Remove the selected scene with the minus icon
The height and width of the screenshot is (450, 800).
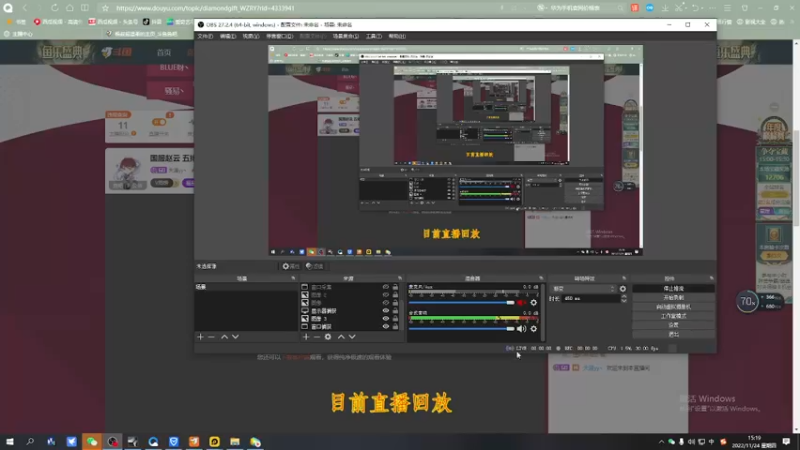[x=211, y=337]
